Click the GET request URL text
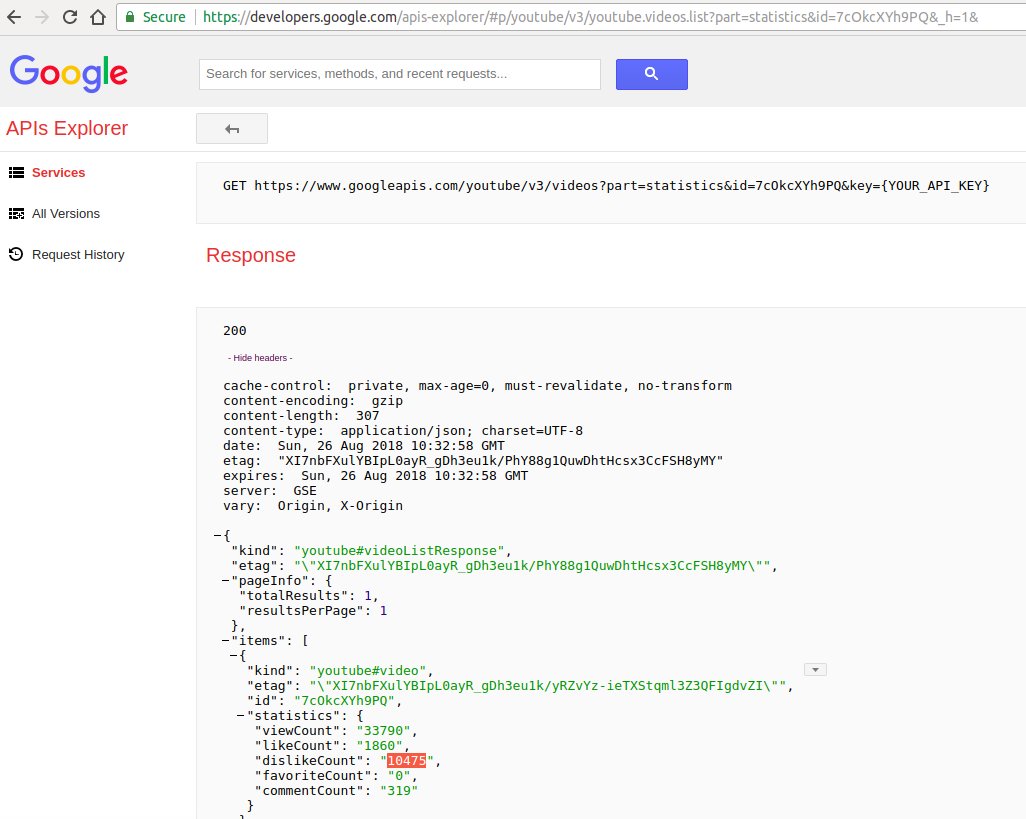 coord(606,186)
